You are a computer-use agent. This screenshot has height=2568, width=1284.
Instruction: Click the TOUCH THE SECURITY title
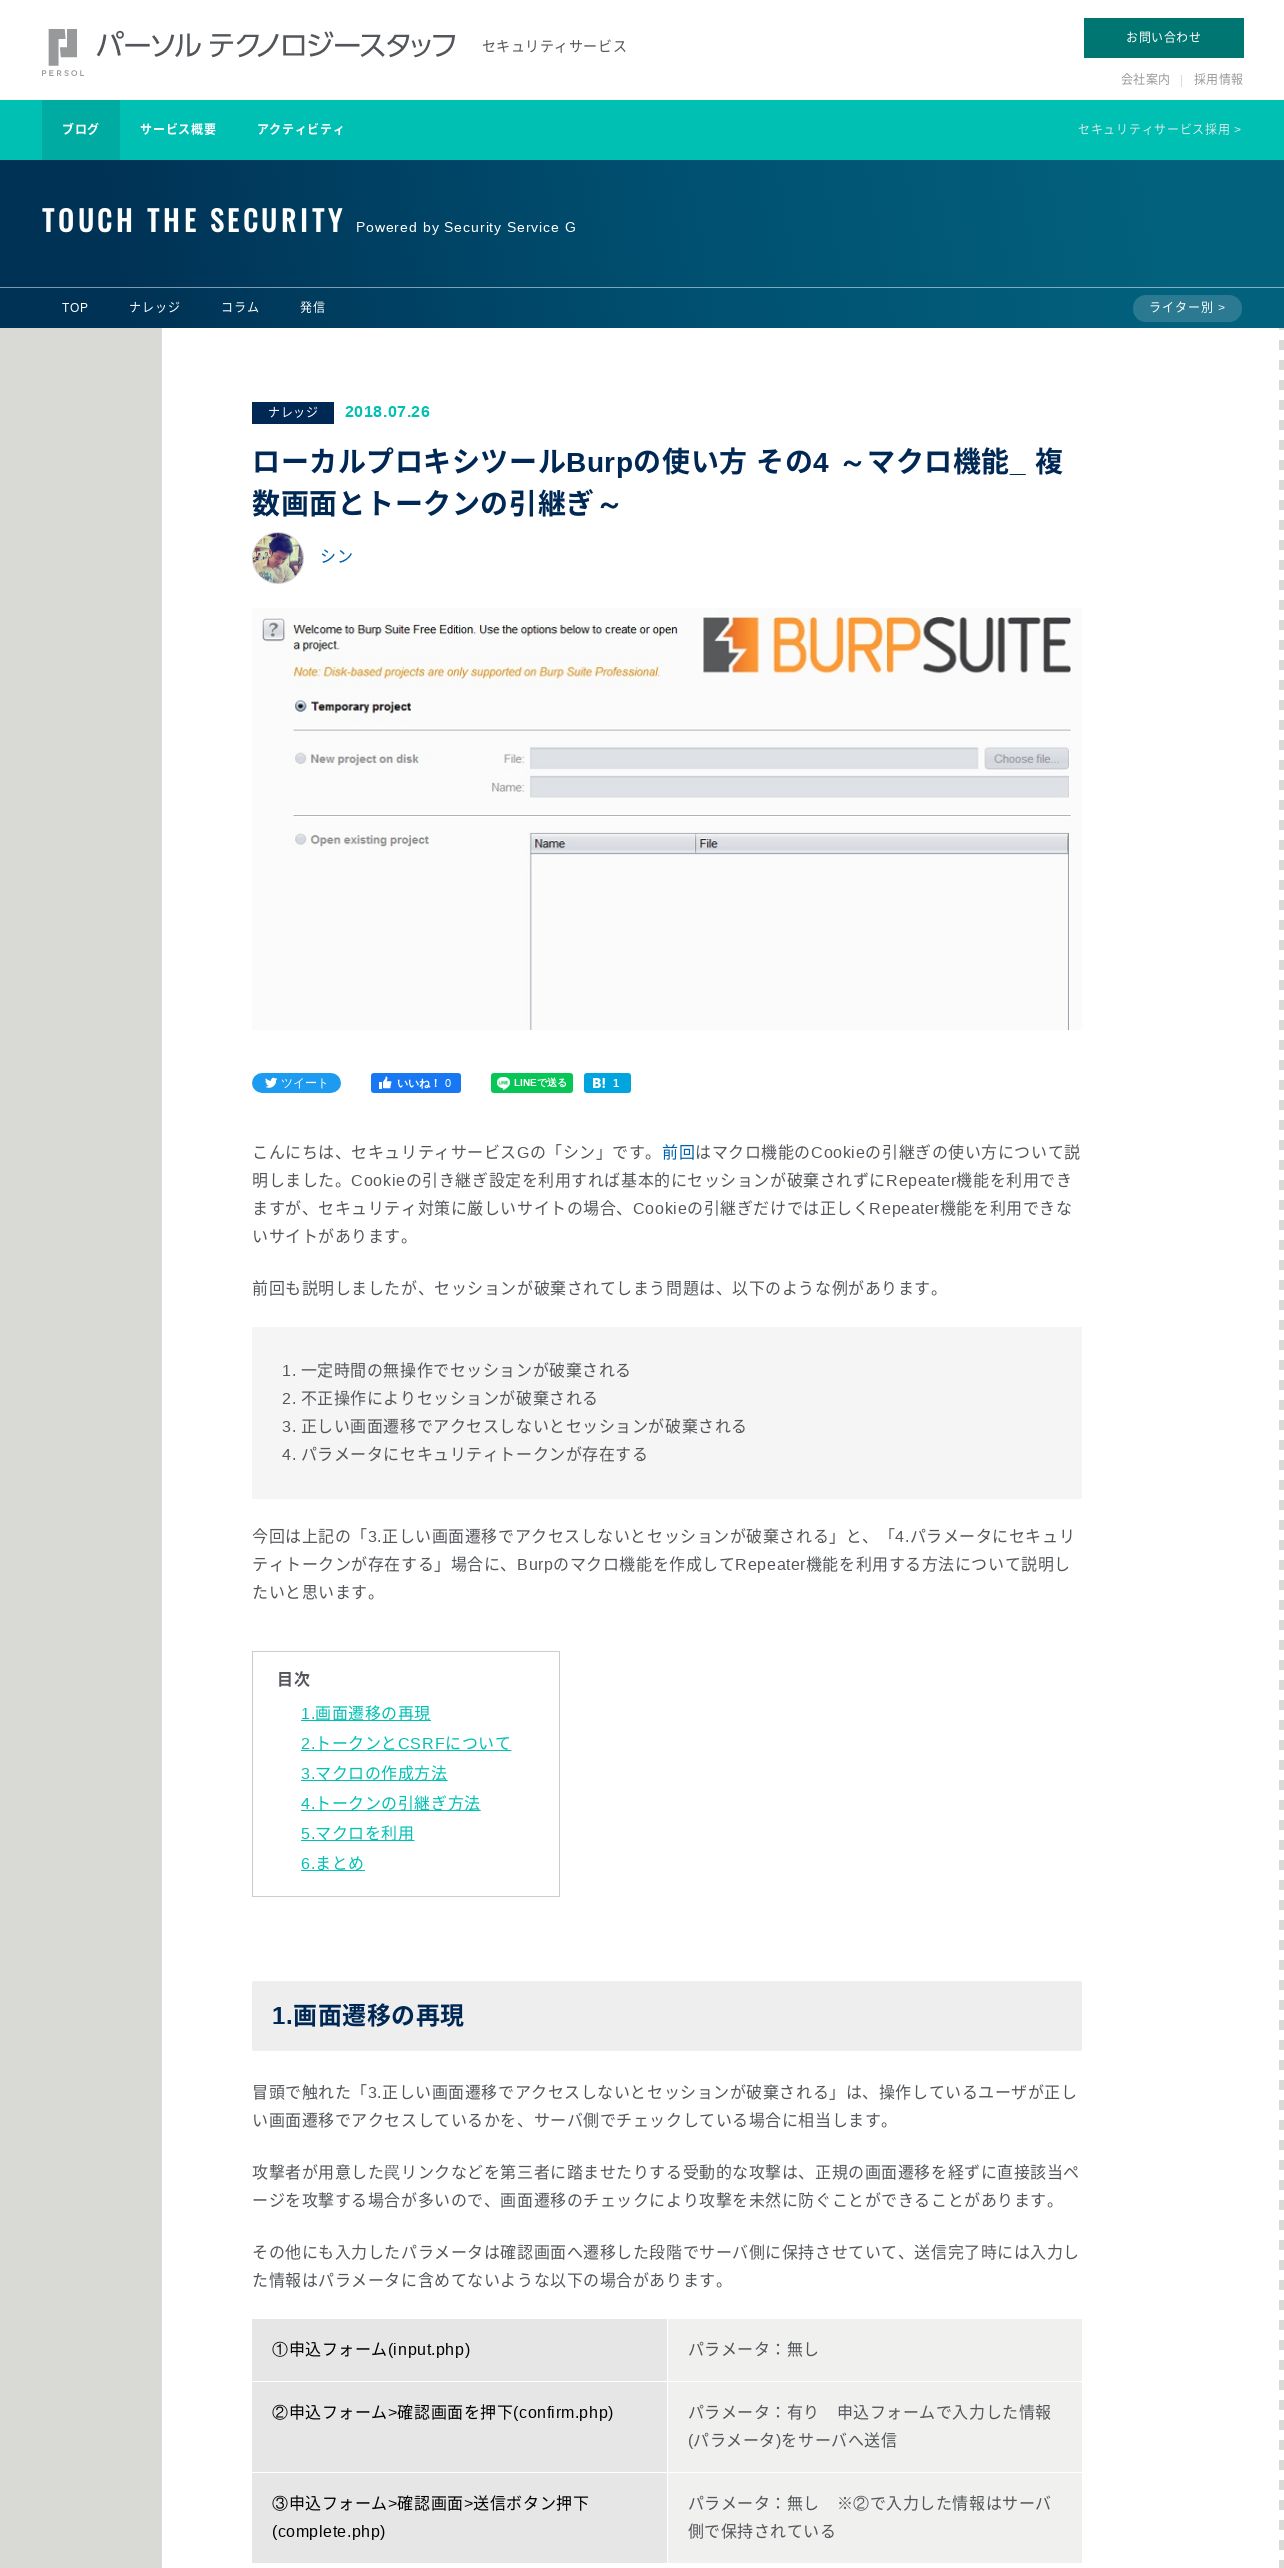coord(193,221)
